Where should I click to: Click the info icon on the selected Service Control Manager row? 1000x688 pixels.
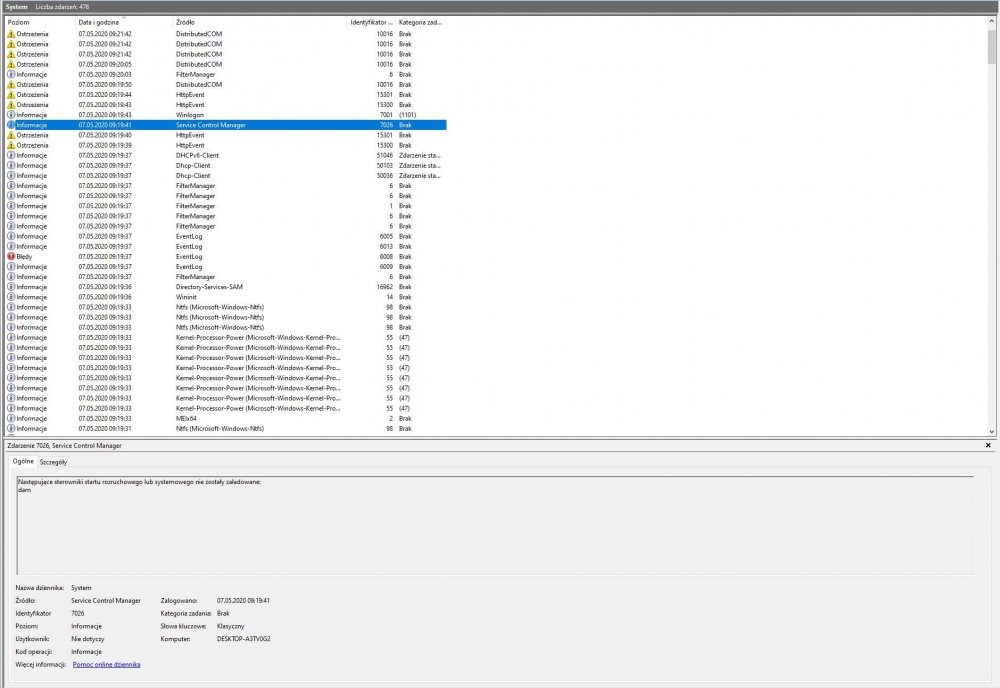(10, 125)
